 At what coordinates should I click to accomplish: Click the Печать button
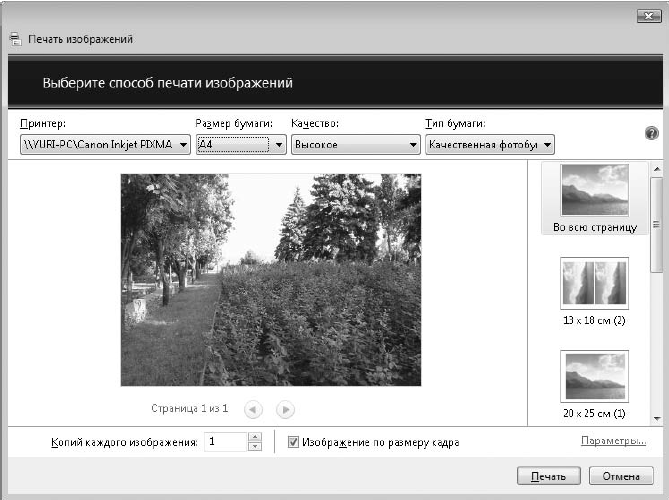(549, 476)
